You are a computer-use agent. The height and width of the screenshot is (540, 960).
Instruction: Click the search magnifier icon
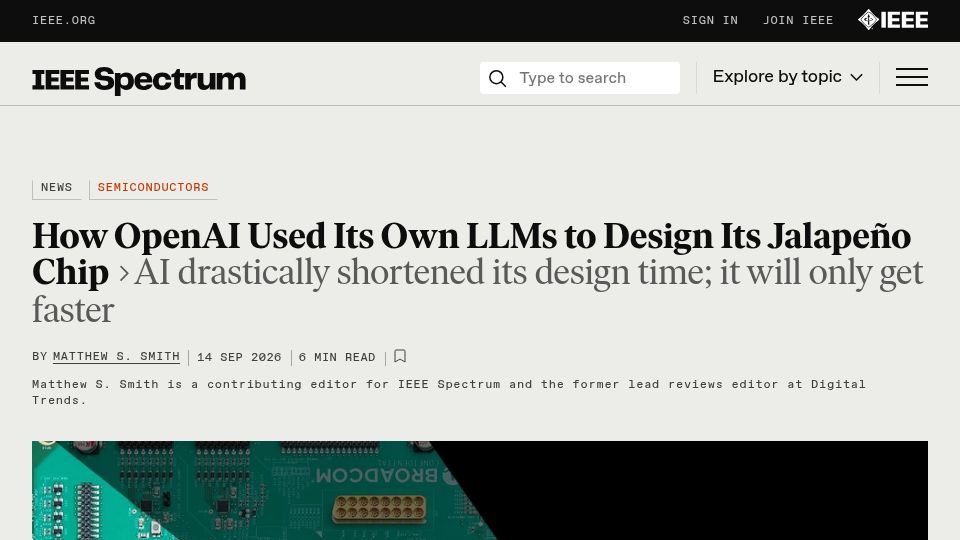498,78
